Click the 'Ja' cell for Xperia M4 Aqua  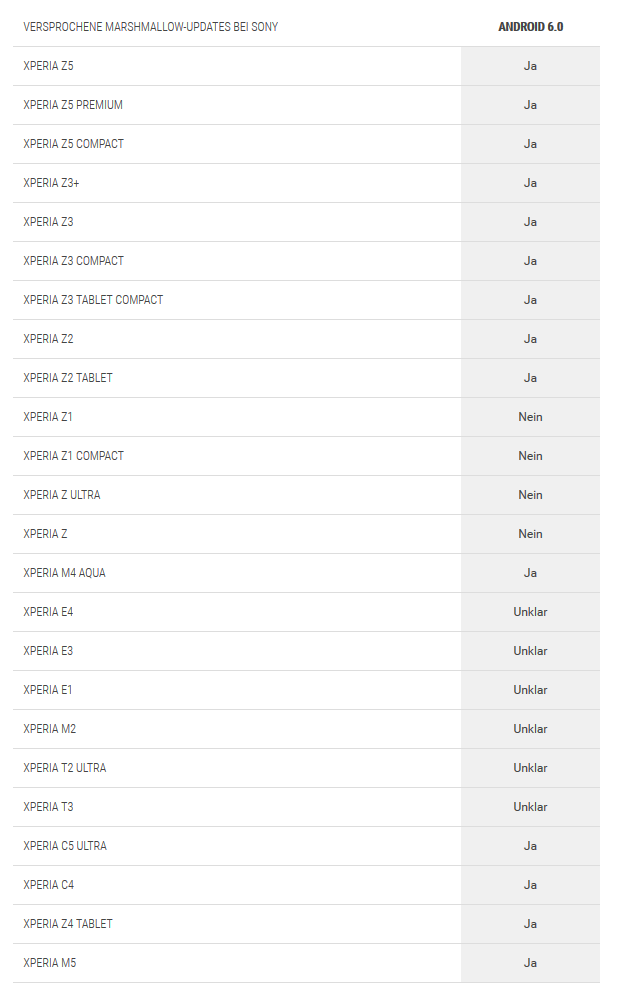pyautogui.click(x=530, y=573)
